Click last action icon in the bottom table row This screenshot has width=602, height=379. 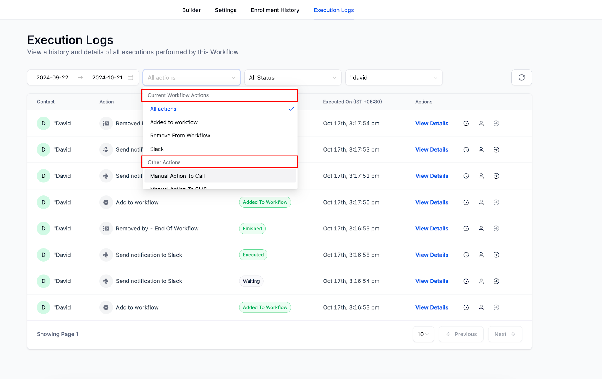pyautogui.click(x=496, y=308)
